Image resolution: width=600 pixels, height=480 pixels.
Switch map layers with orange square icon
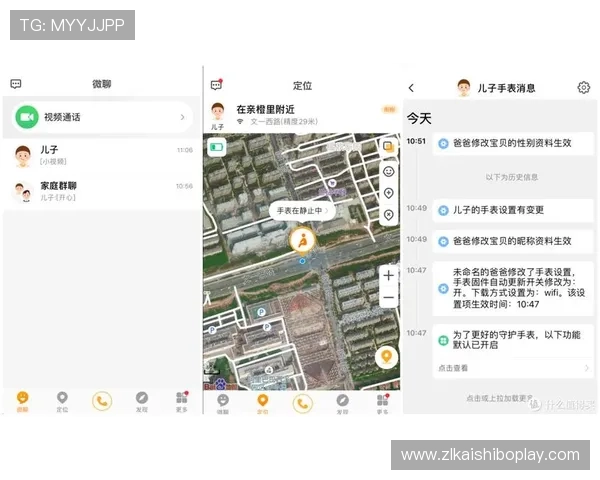click(x=389, y=147)
